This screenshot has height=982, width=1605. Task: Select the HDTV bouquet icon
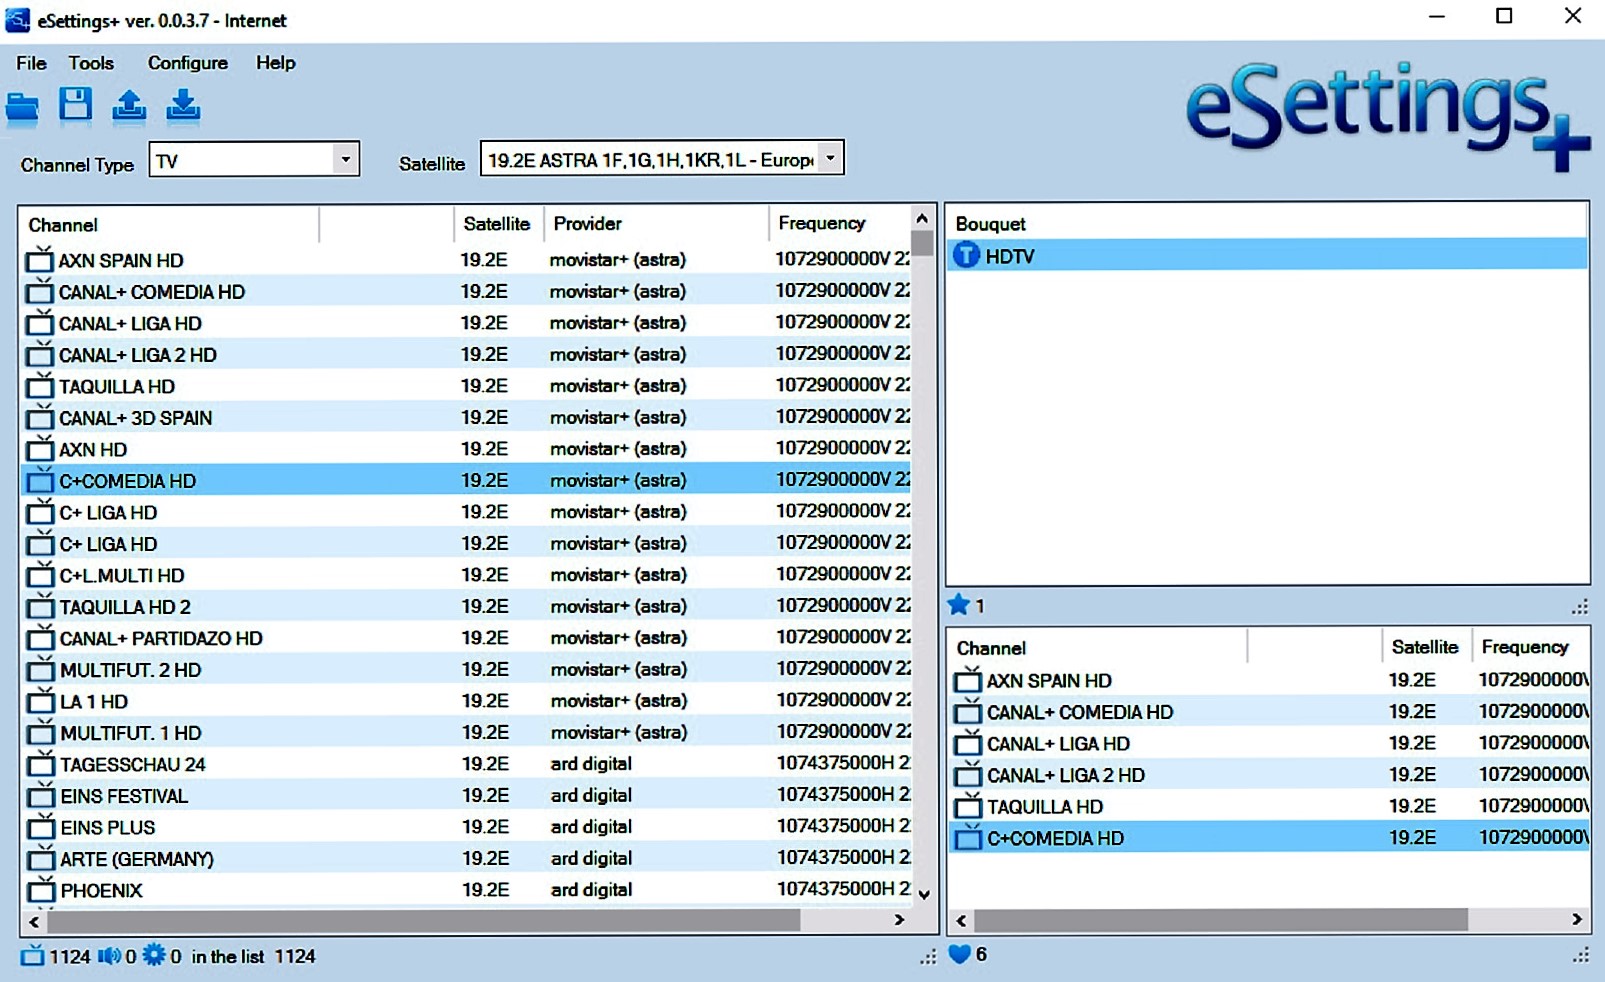pos(966,256)
